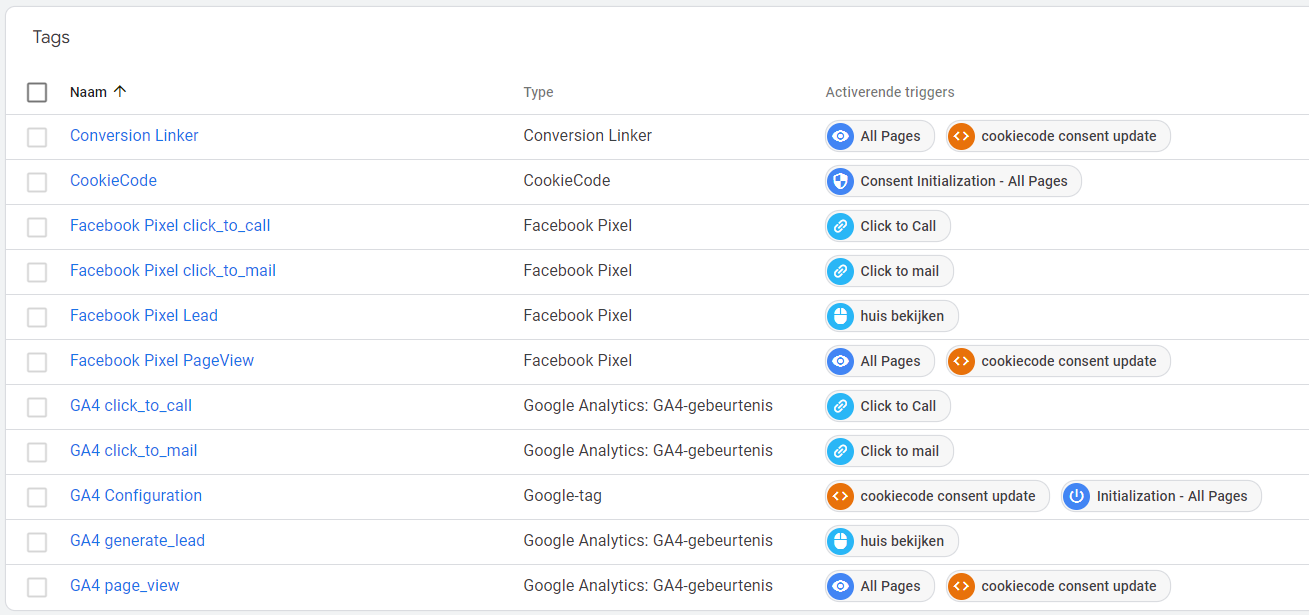The height and width of the screenshot is (615, 1309).
Task: Open the GA4 generate_lead tag
Action: [x=137, y=541]
